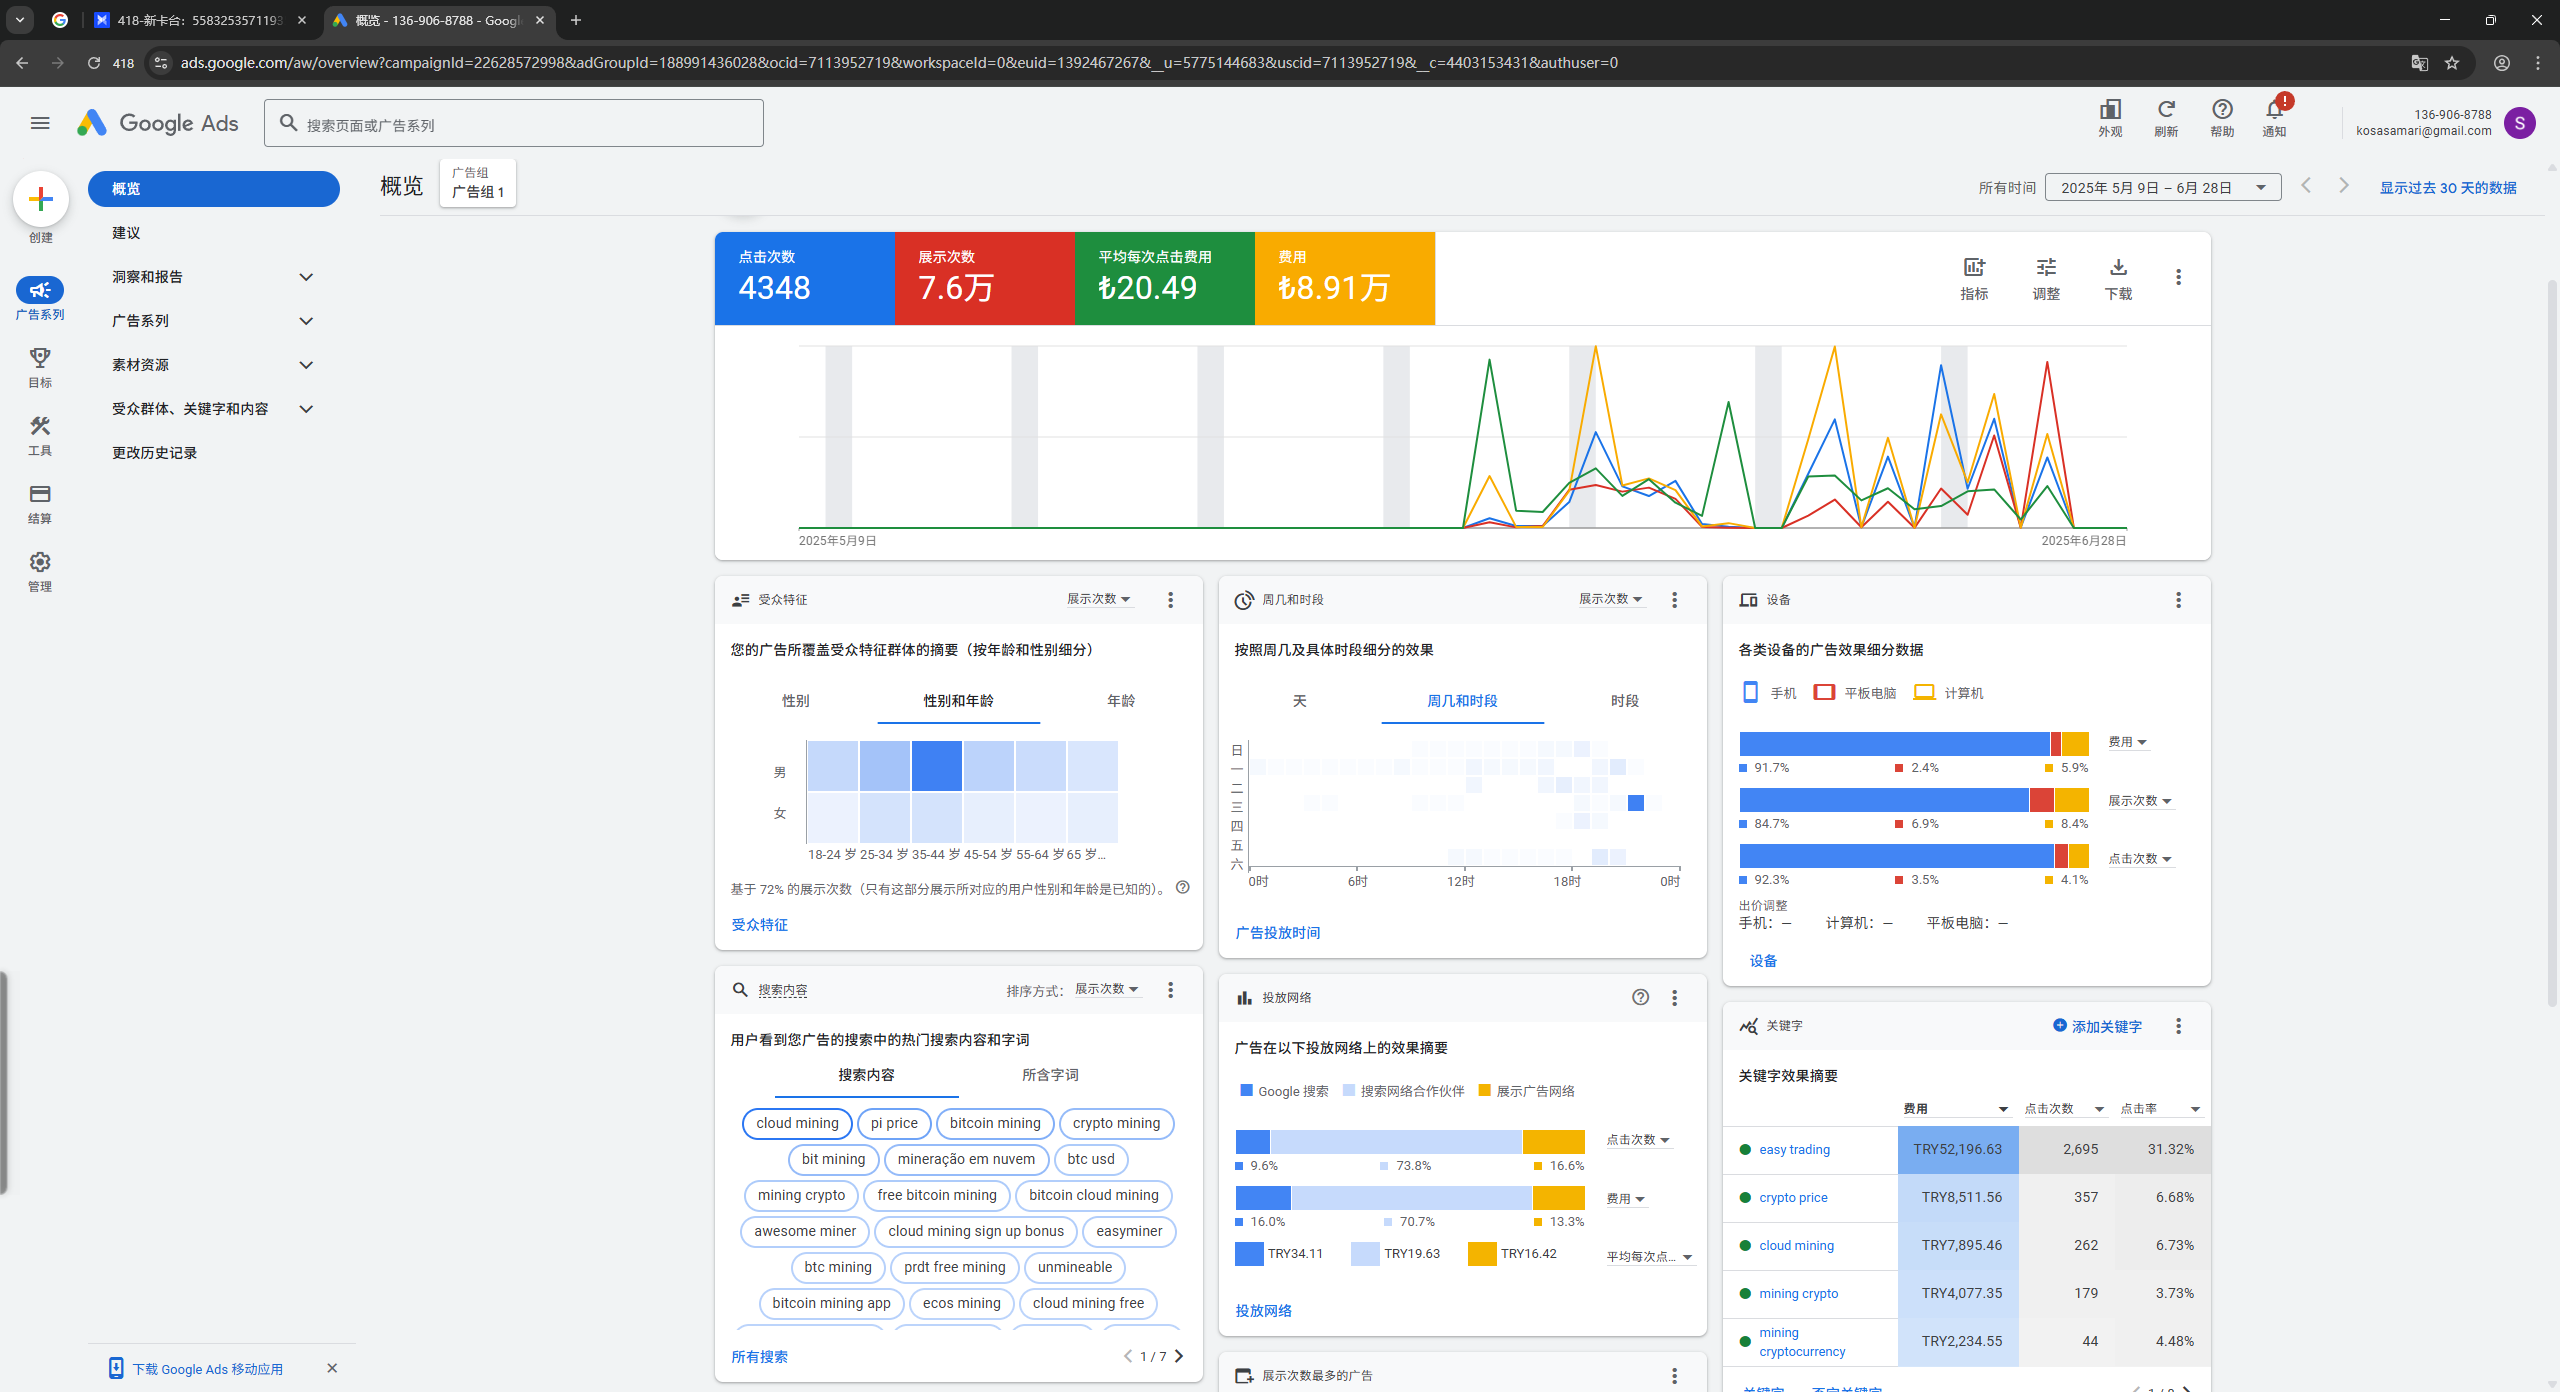Click the chart download icon
The image size is (2560, 1392).
[2118, 268]
